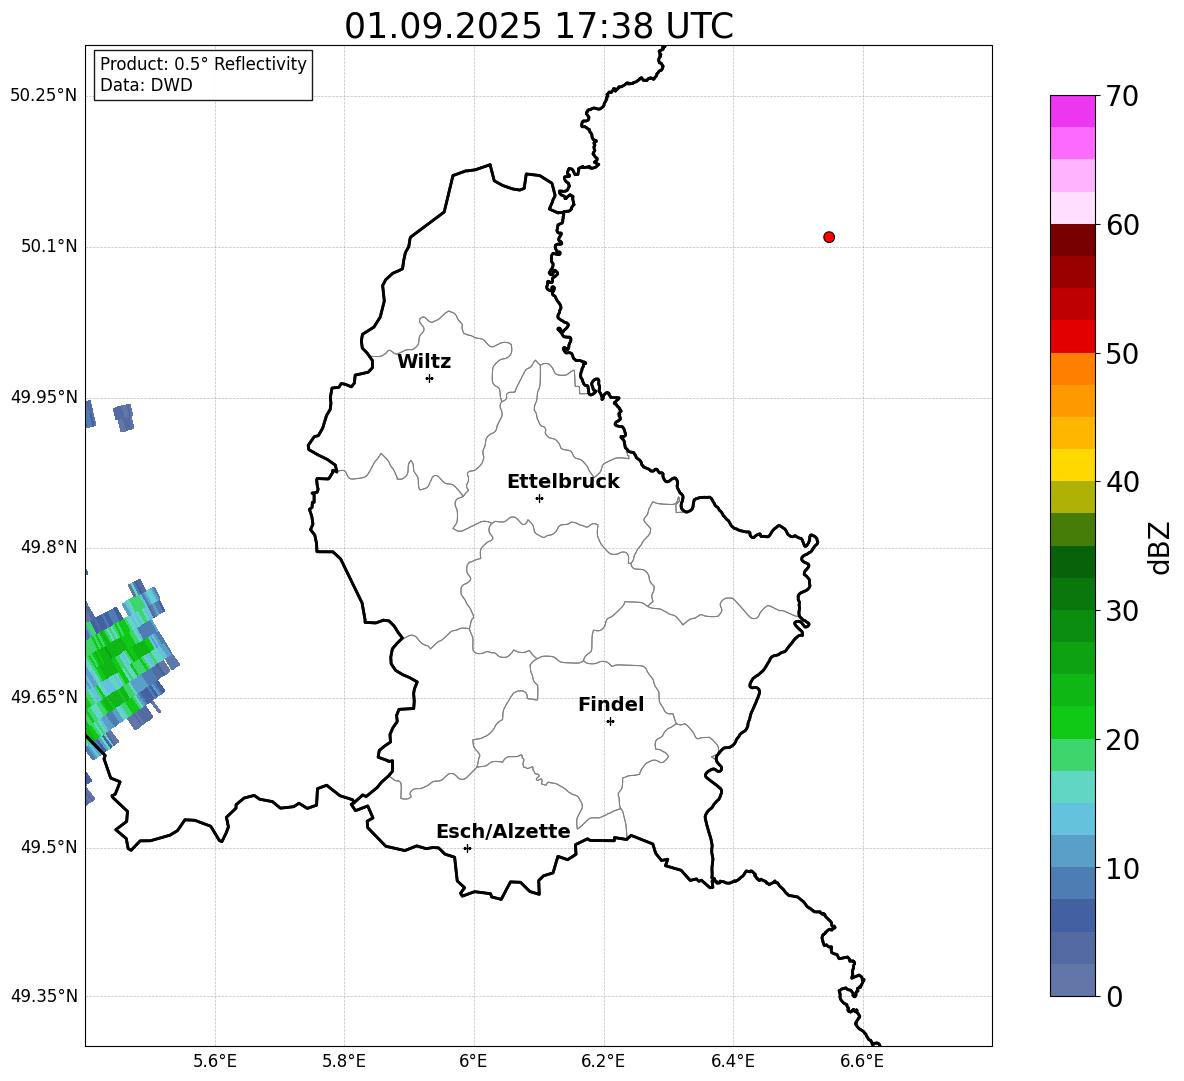Click the 49.8°N latitude label

[49, 547]
